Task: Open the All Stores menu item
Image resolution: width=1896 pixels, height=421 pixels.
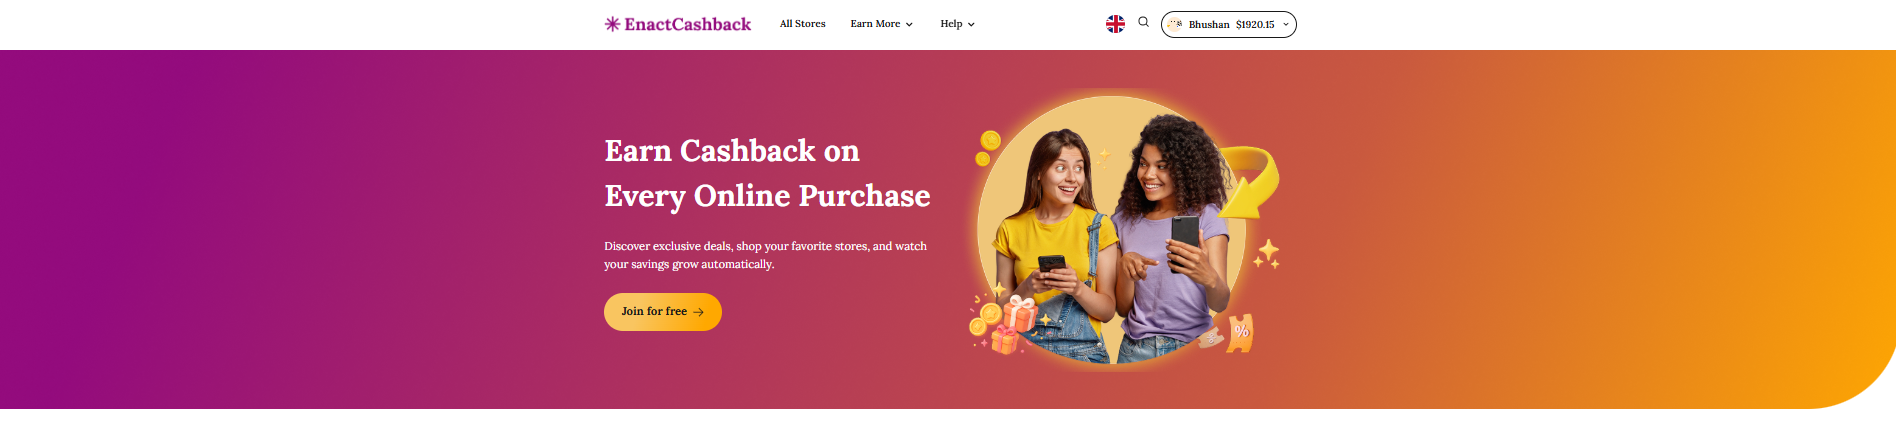Action: tap(802, 24)
